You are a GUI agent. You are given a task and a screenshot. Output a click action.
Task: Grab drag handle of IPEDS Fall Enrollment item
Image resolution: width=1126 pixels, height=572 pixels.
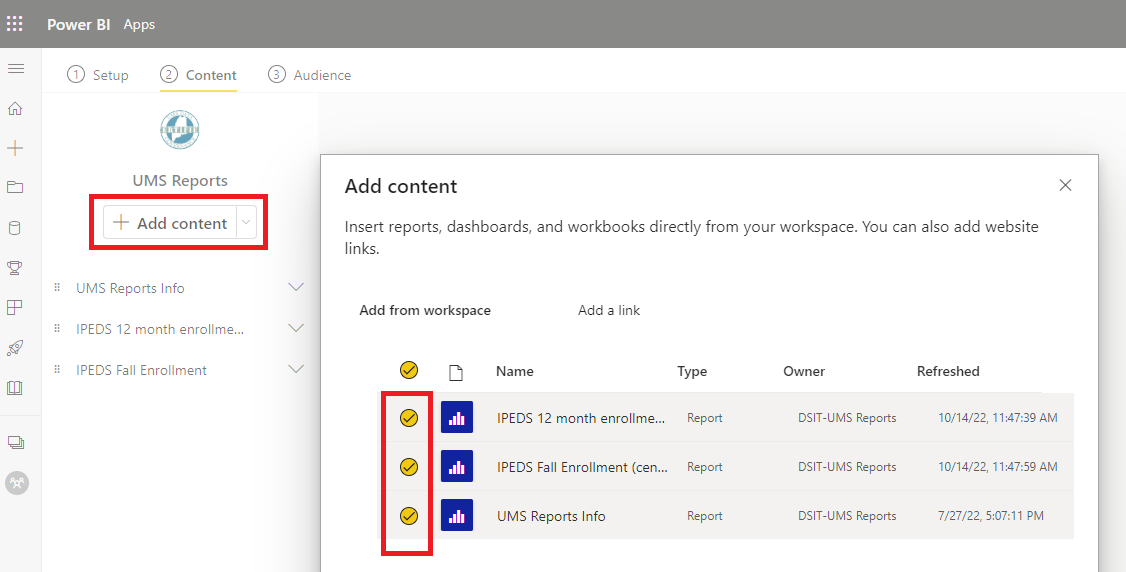[x=57, y=370]
